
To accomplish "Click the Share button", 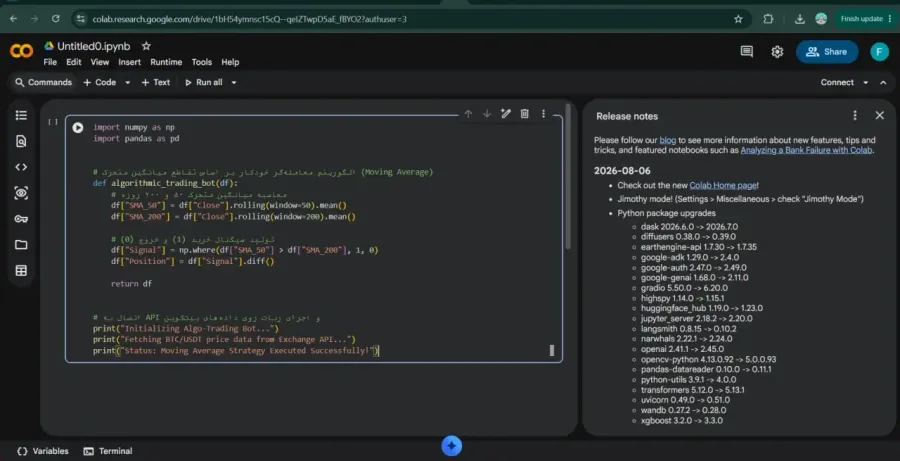I will pyautogui.click(x=827, y=52).
